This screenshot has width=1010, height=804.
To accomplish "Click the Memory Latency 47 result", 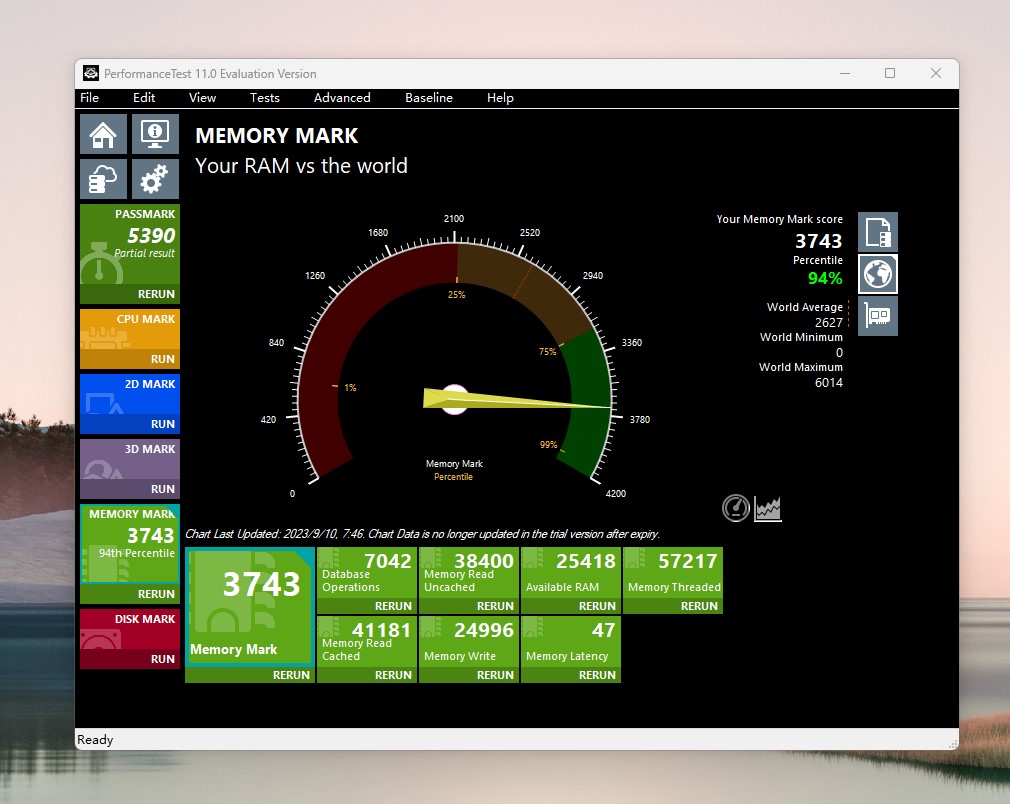I will tap(571, 642).
